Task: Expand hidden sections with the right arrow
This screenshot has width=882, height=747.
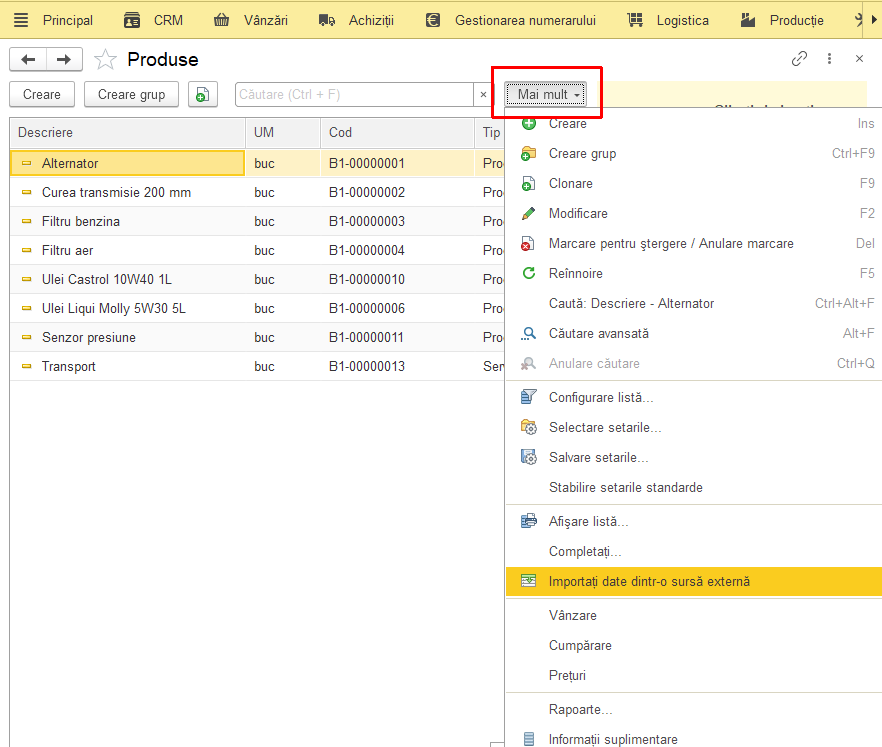Action: click(x=874, y=20)
